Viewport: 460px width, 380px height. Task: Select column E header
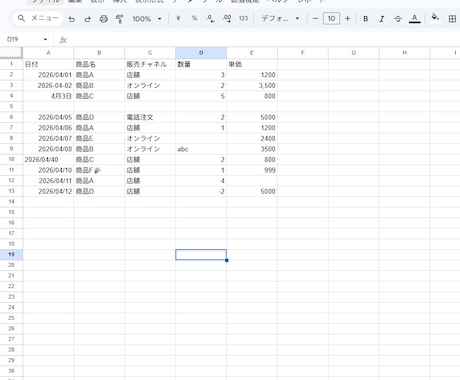[252, 53]
